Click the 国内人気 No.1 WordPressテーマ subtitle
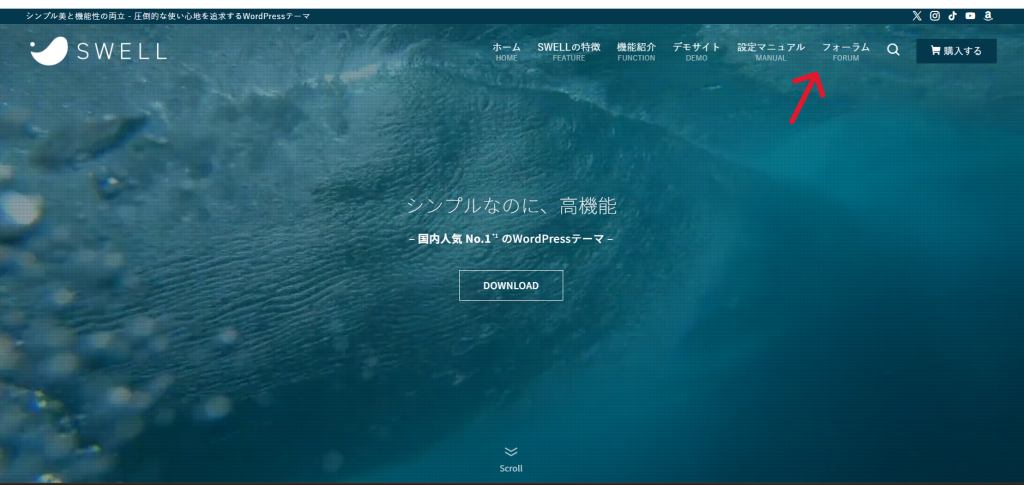Image resolution: width=1024 pixels, height=485 pixels. (511, 239)
